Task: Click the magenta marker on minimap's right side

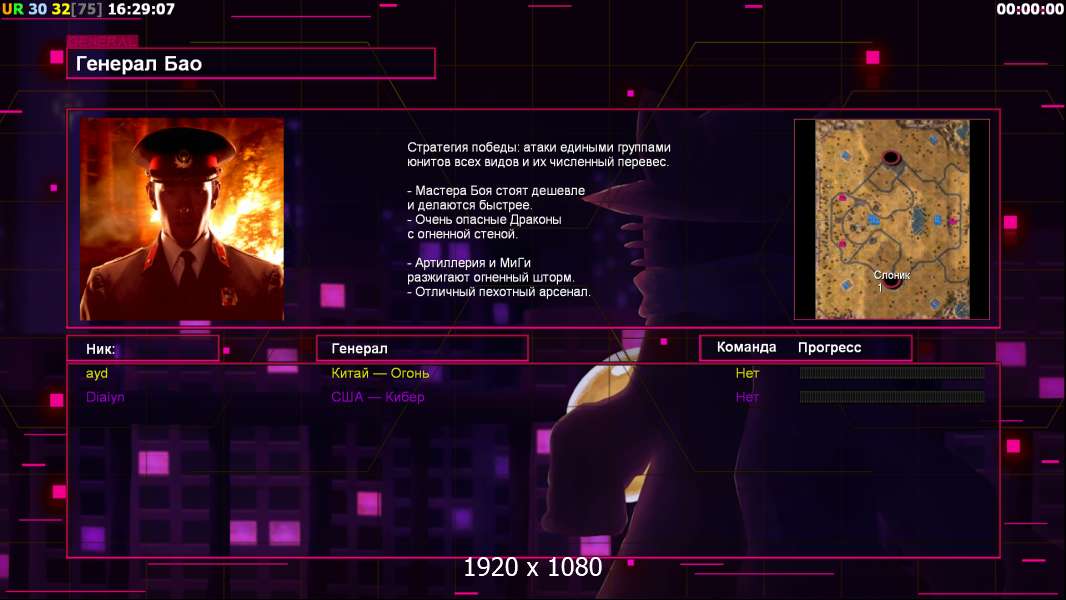Action: 952,221
